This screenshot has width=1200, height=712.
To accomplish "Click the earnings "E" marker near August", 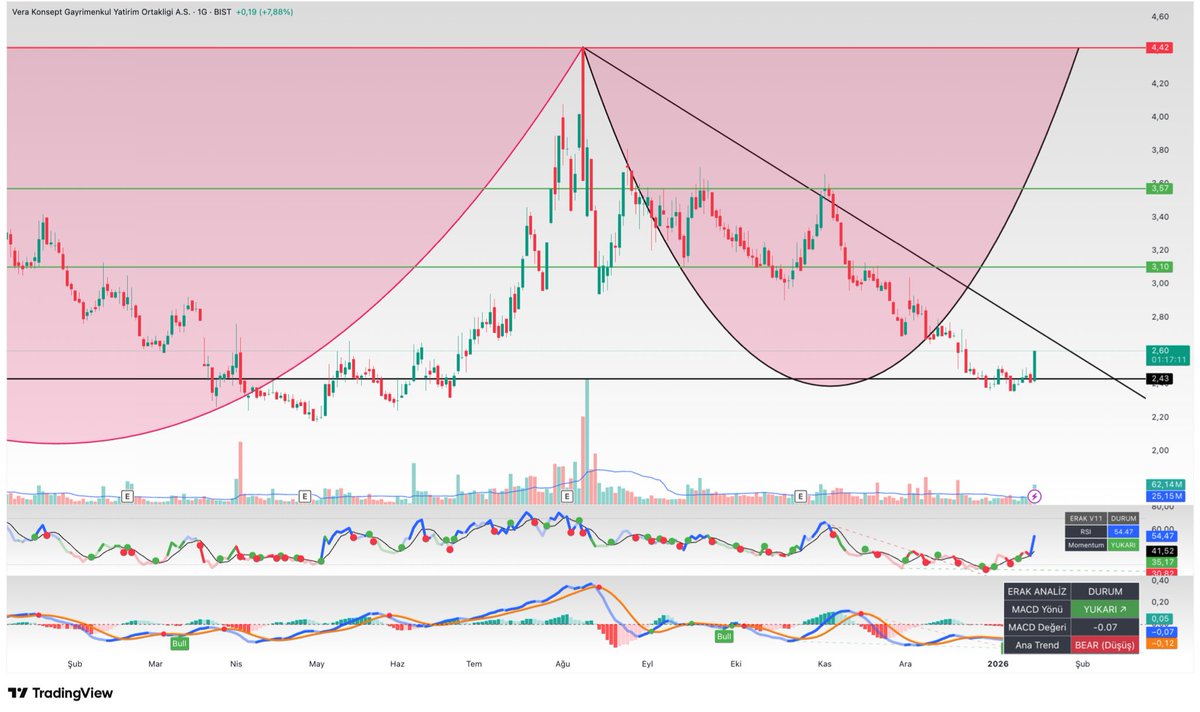I will click(x=565, y=494).
